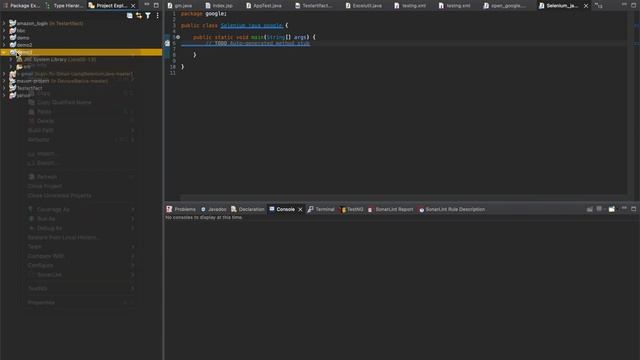Maximize the editor area
Screen dimensions: 640x360
coord(633,5)
